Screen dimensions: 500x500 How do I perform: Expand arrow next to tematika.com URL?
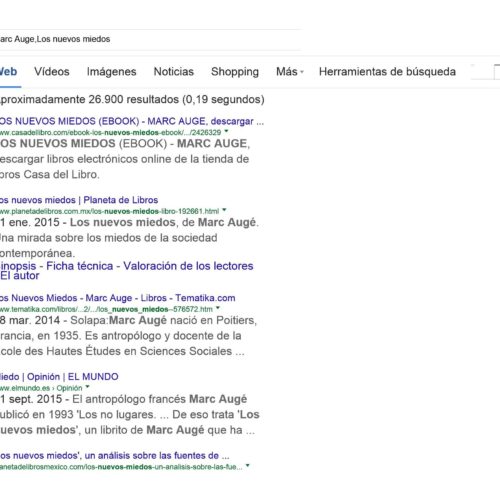218,308
